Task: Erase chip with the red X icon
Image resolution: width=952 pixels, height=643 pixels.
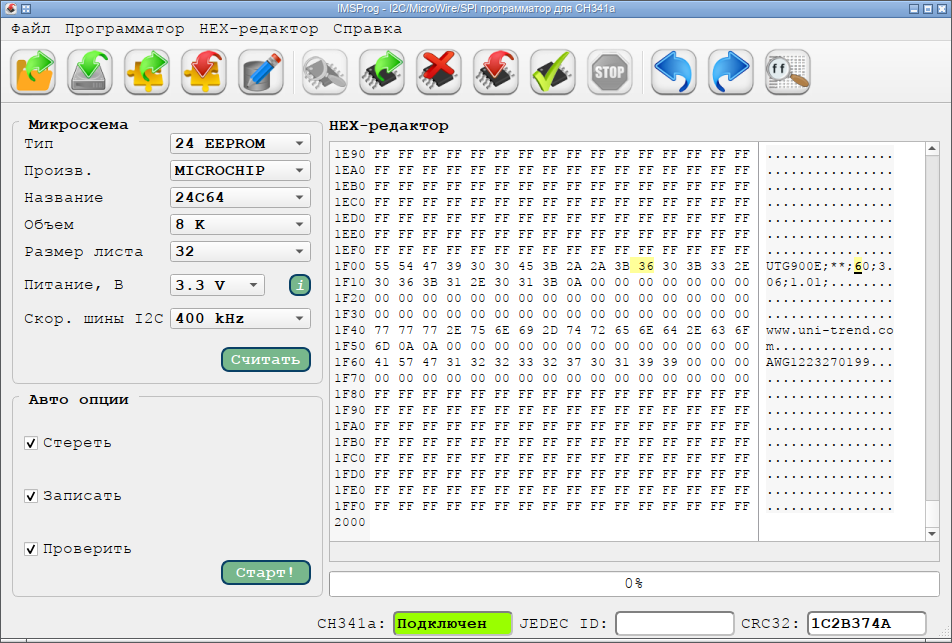Action: pyautogui.click(x=439, y=72)
